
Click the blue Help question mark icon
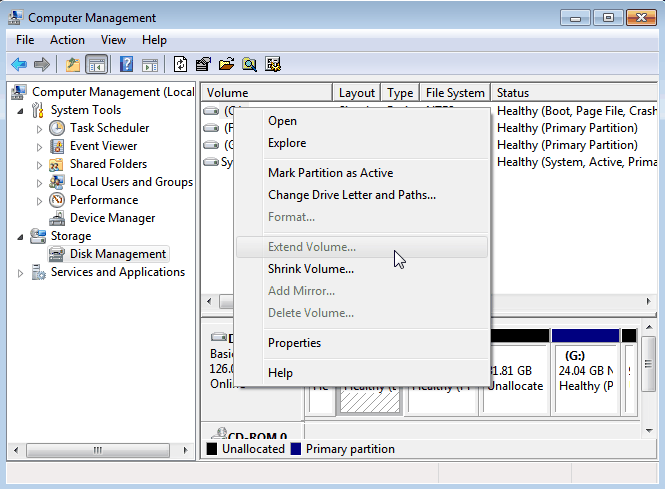[126, 64]
